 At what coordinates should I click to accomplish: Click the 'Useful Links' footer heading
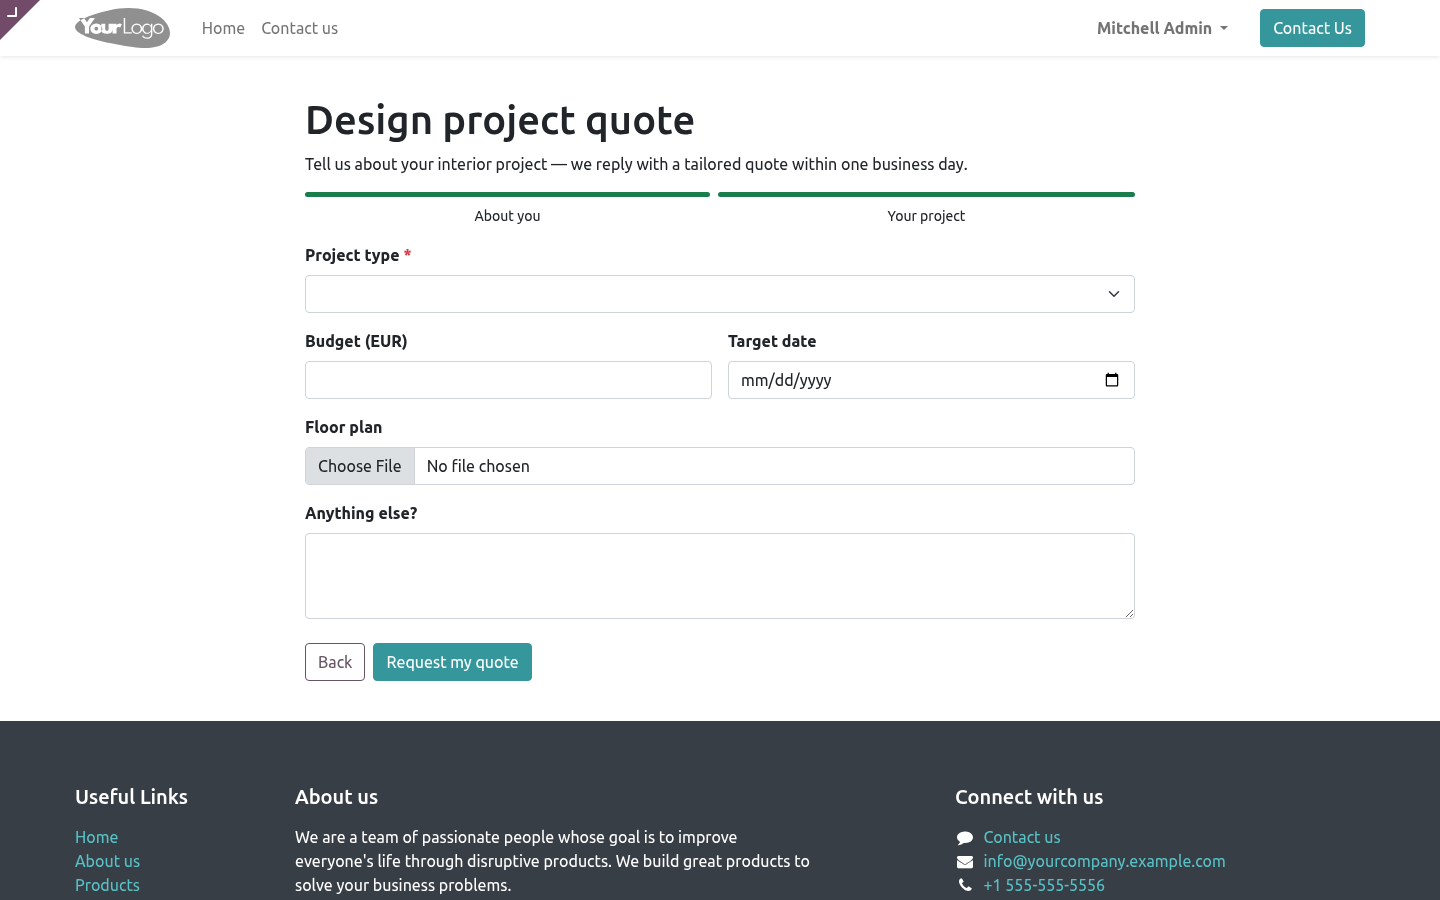(x=131, y=797)
